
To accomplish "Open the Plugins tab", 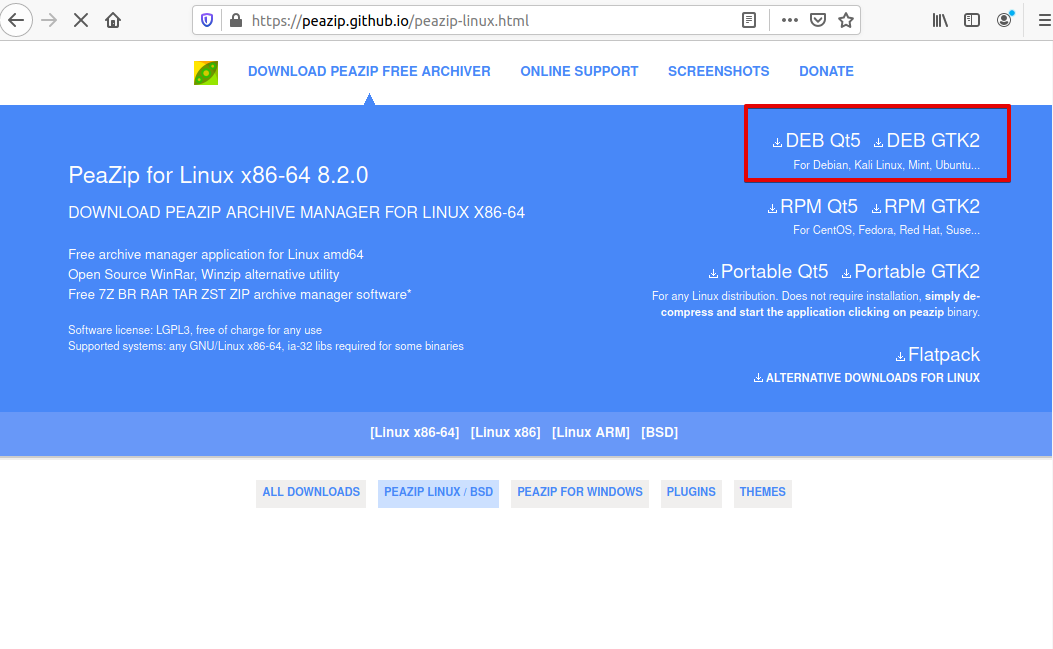I will point(691,493).
